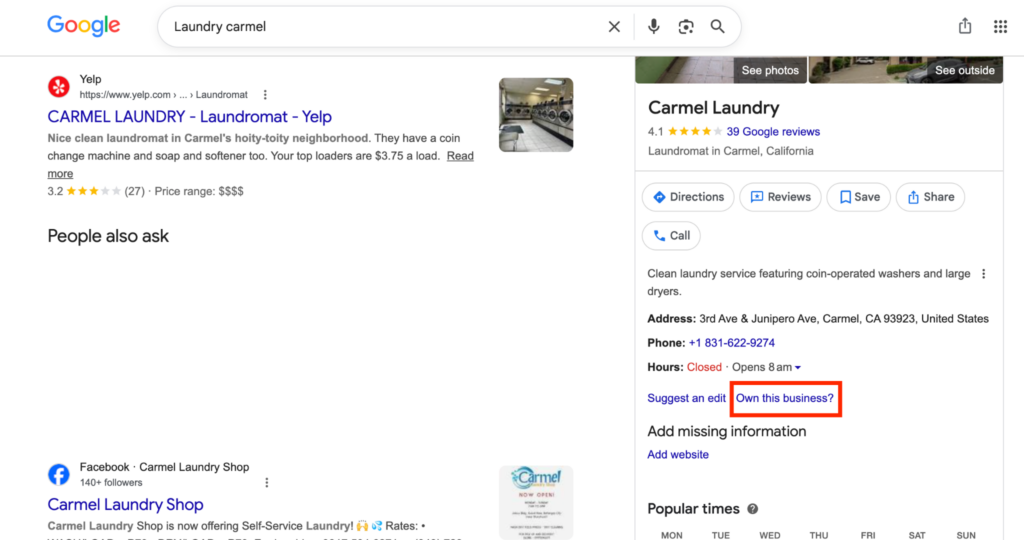Click the magnifying glass search button

(717, 27)
